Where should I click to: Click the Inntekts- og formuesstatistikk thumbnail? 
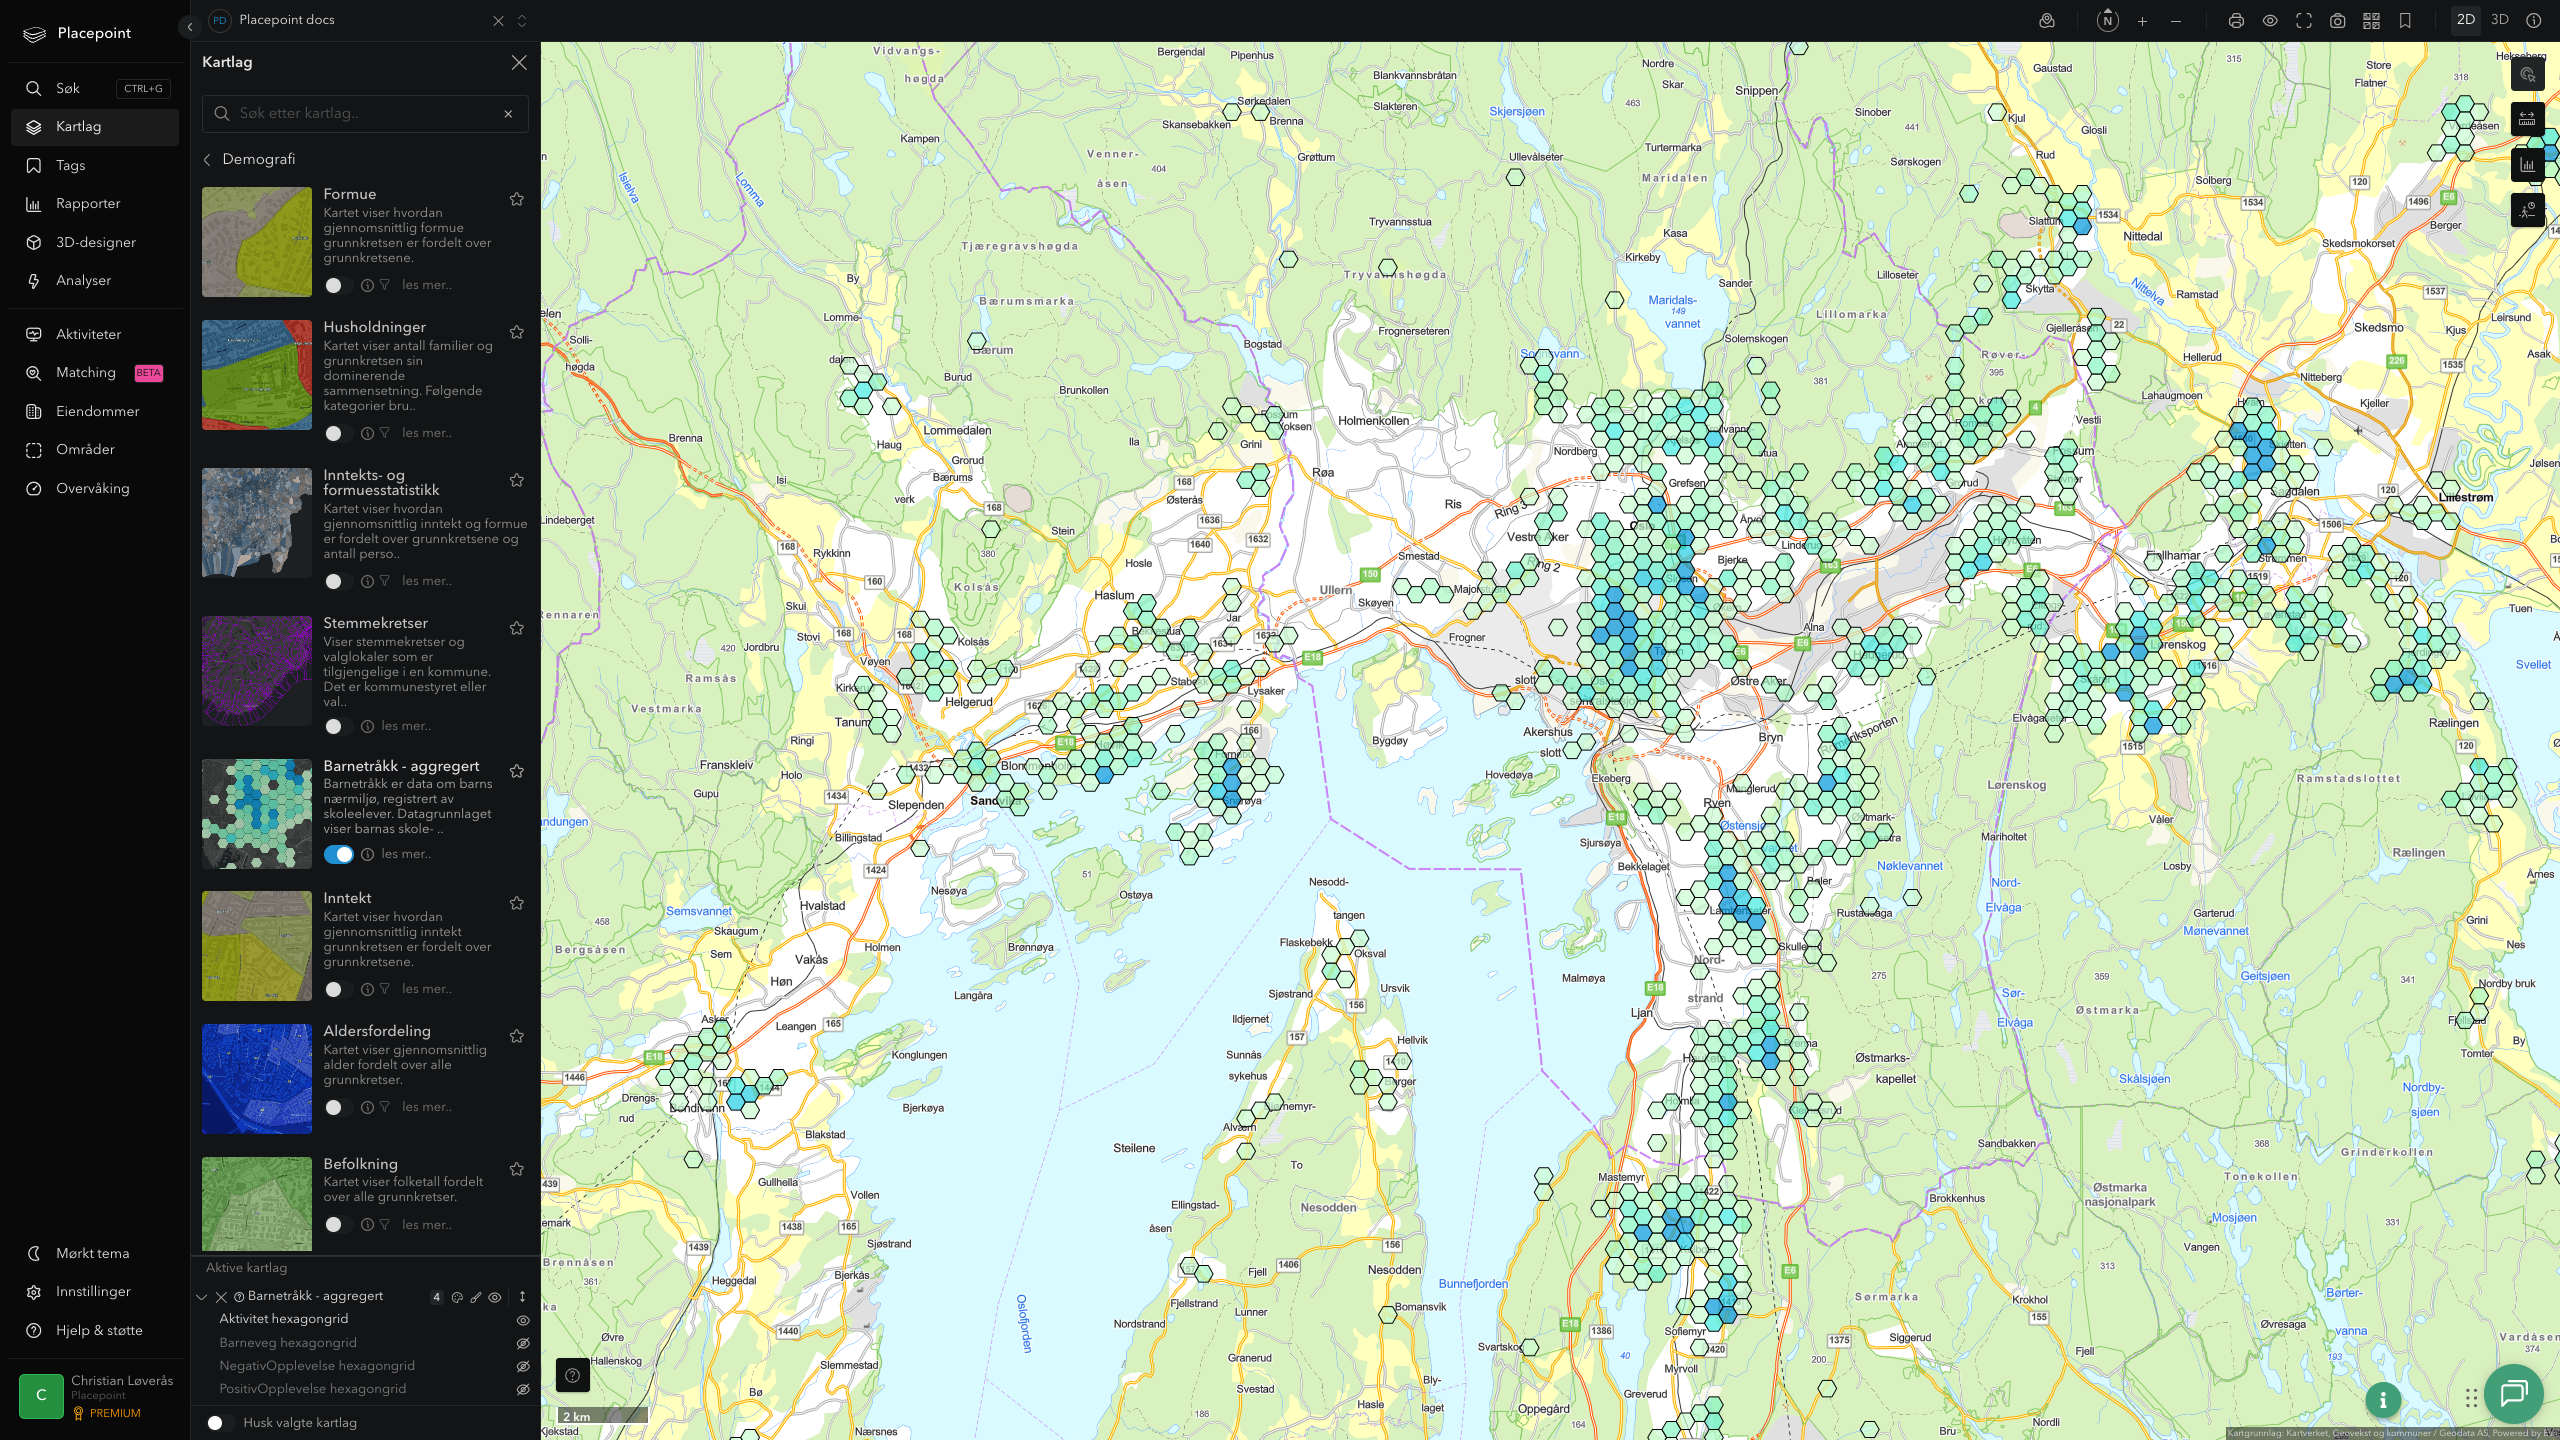[257, 523]
